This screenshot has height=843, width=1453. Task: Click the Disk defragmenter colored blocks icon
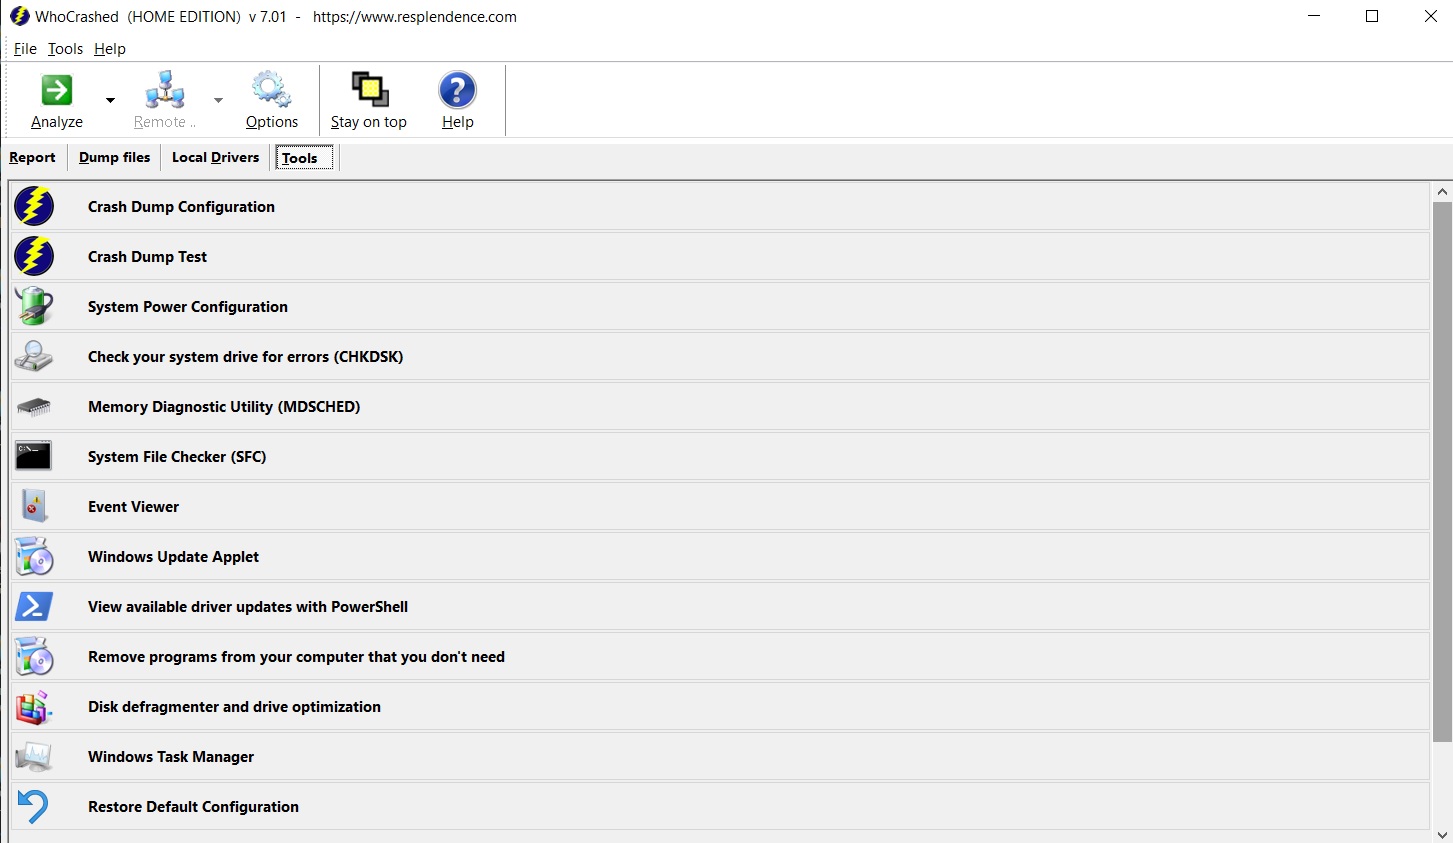[34, 707]
